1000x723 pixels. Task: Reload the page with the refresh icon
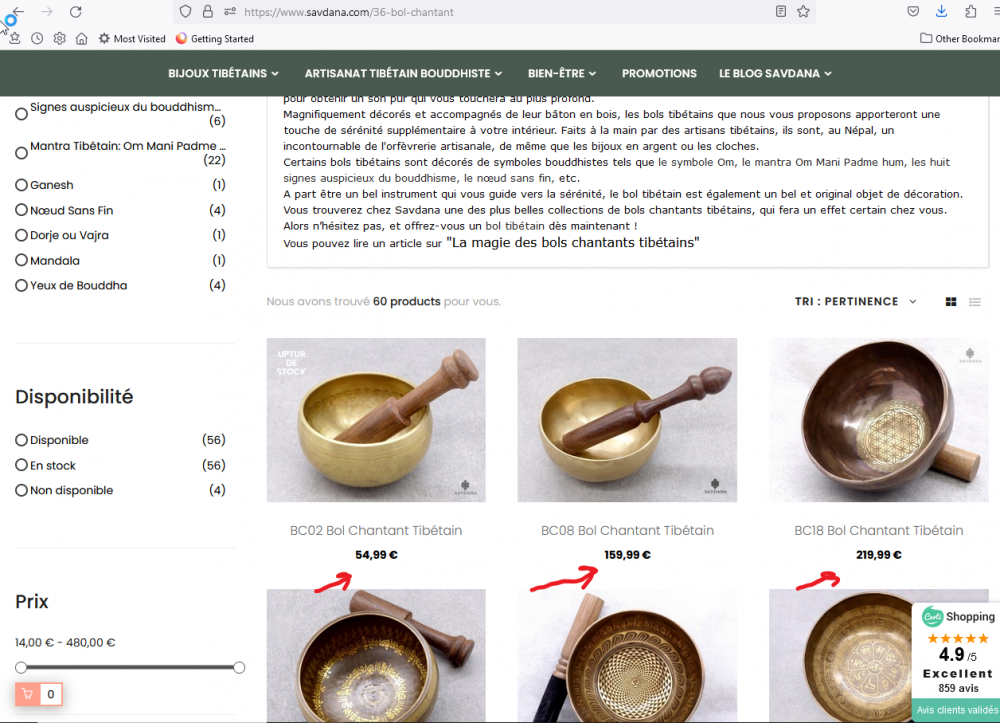[x=75, y=11]
